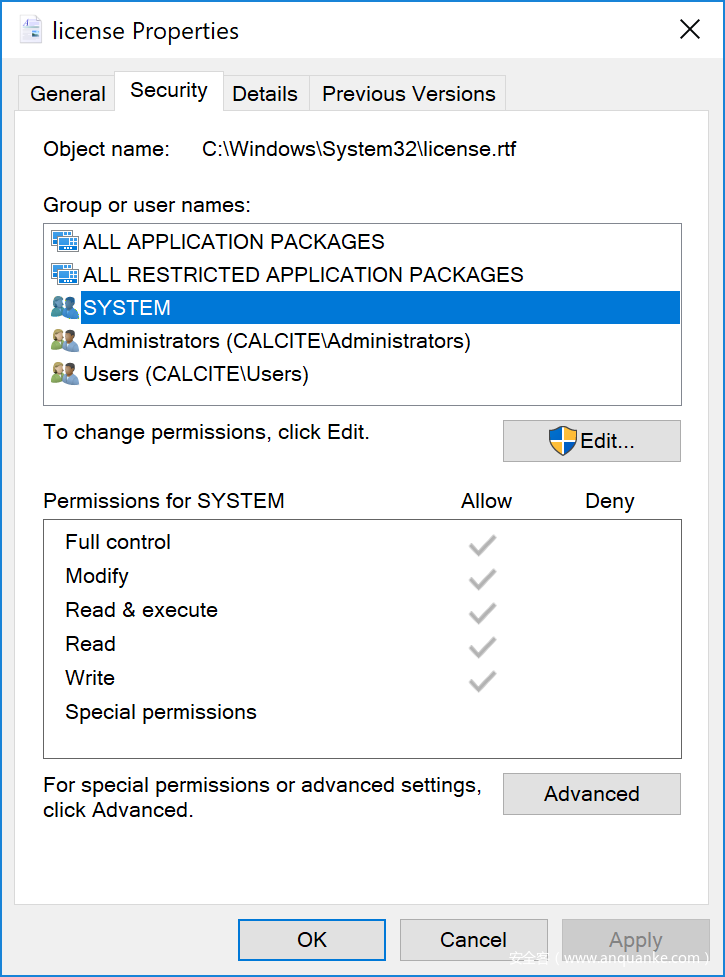Click the UAC shield icon on Edit
This screenshot has width=725, height=977.
point(563,441)
